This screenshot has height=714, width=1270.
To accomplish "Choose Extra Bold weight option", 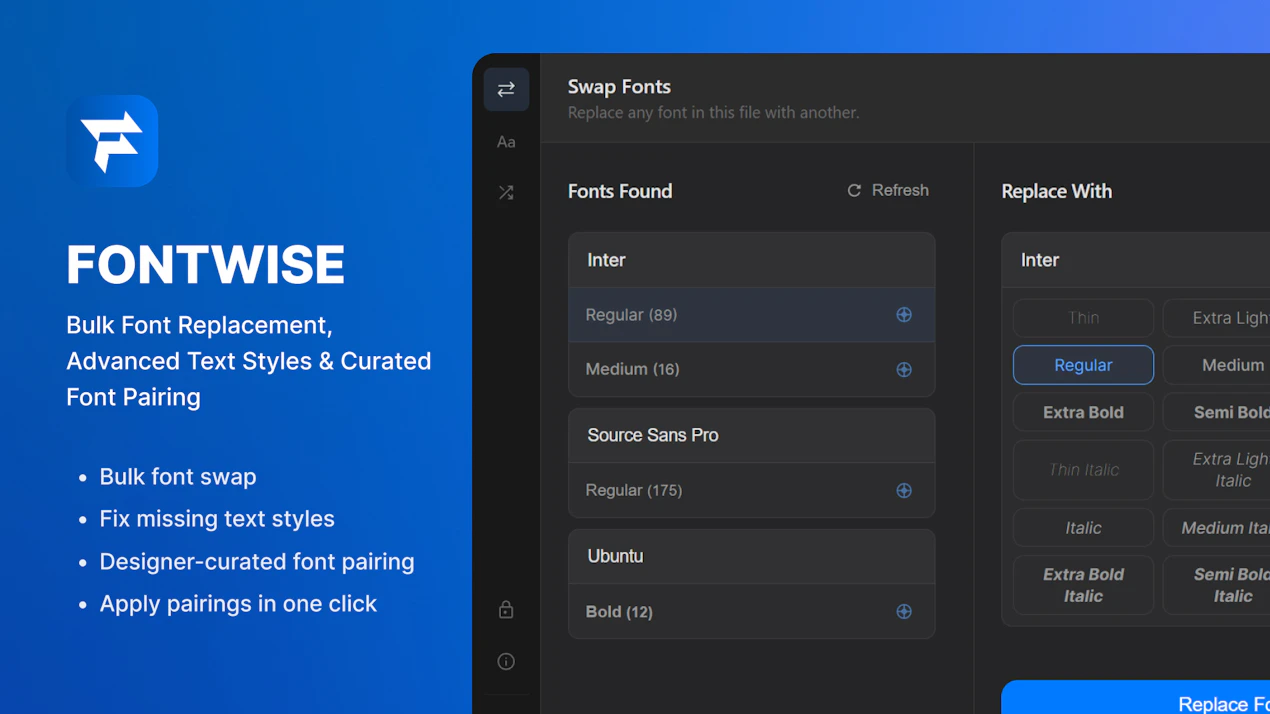I will click(x=1083, y=412).
